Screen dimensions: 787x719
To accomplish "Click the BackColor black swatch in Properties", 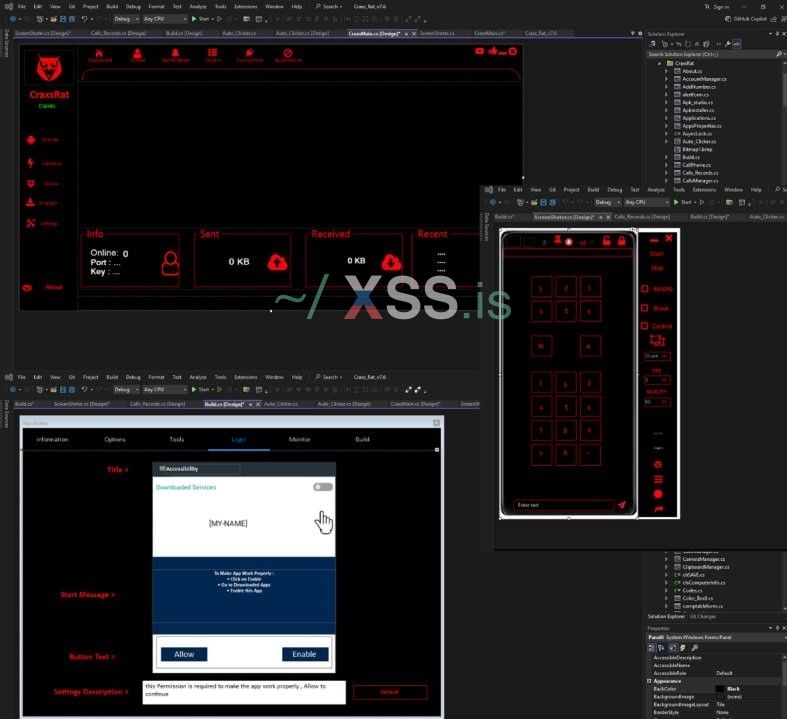I will [720, 689].
